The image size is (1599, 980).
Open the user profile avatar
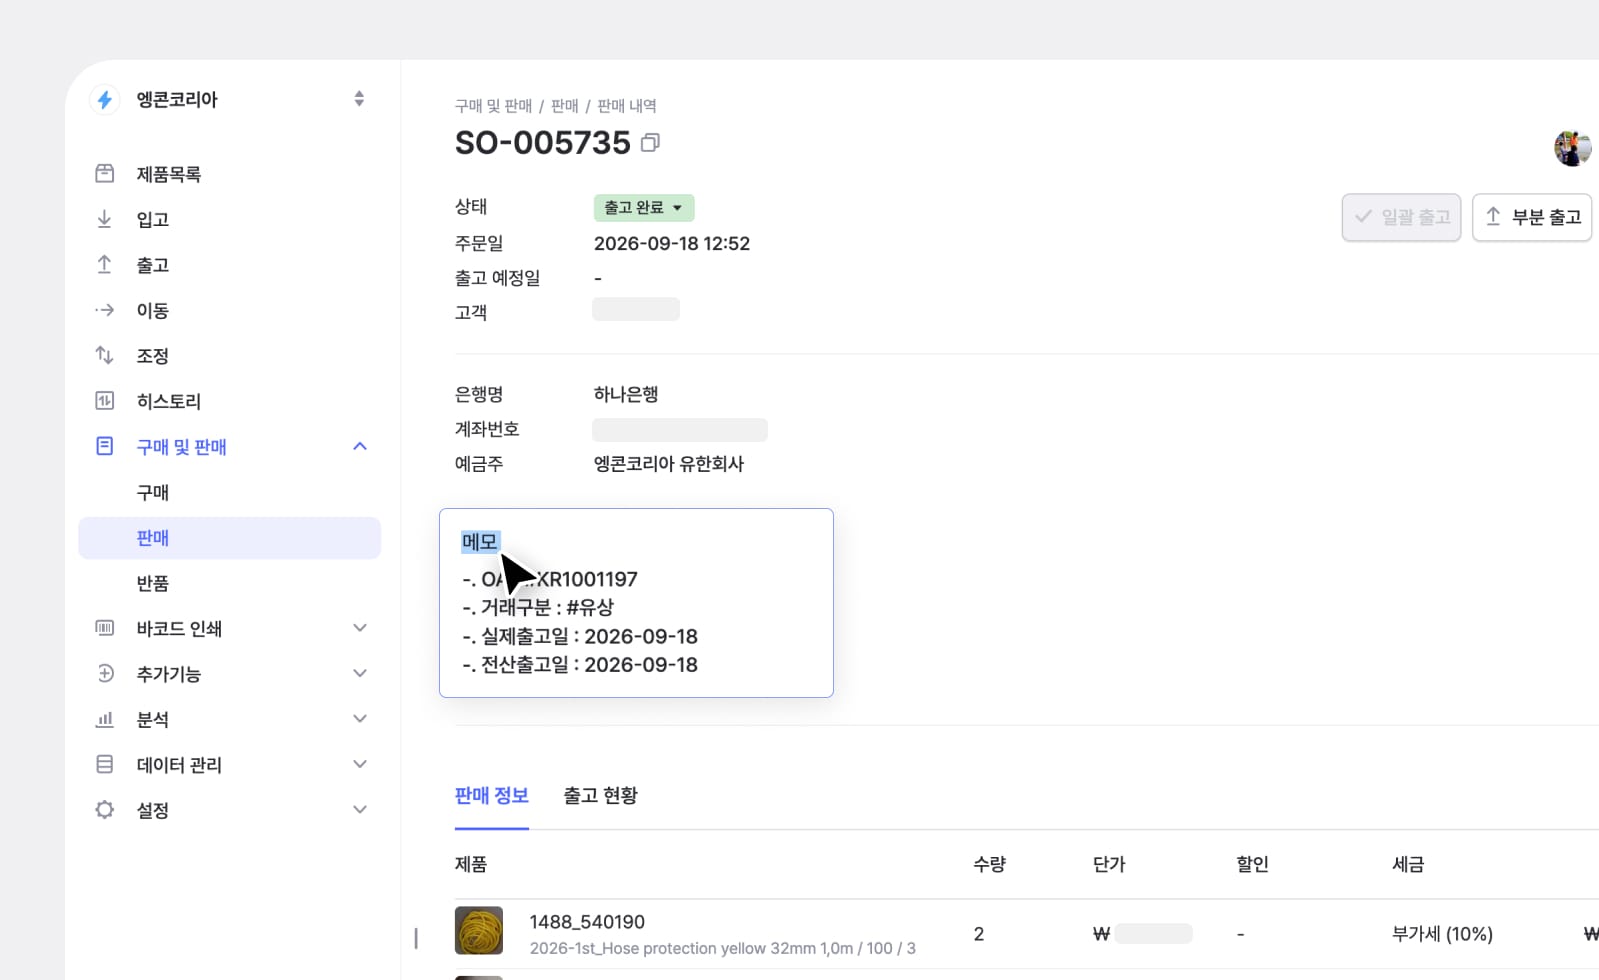click(1572, 148)
